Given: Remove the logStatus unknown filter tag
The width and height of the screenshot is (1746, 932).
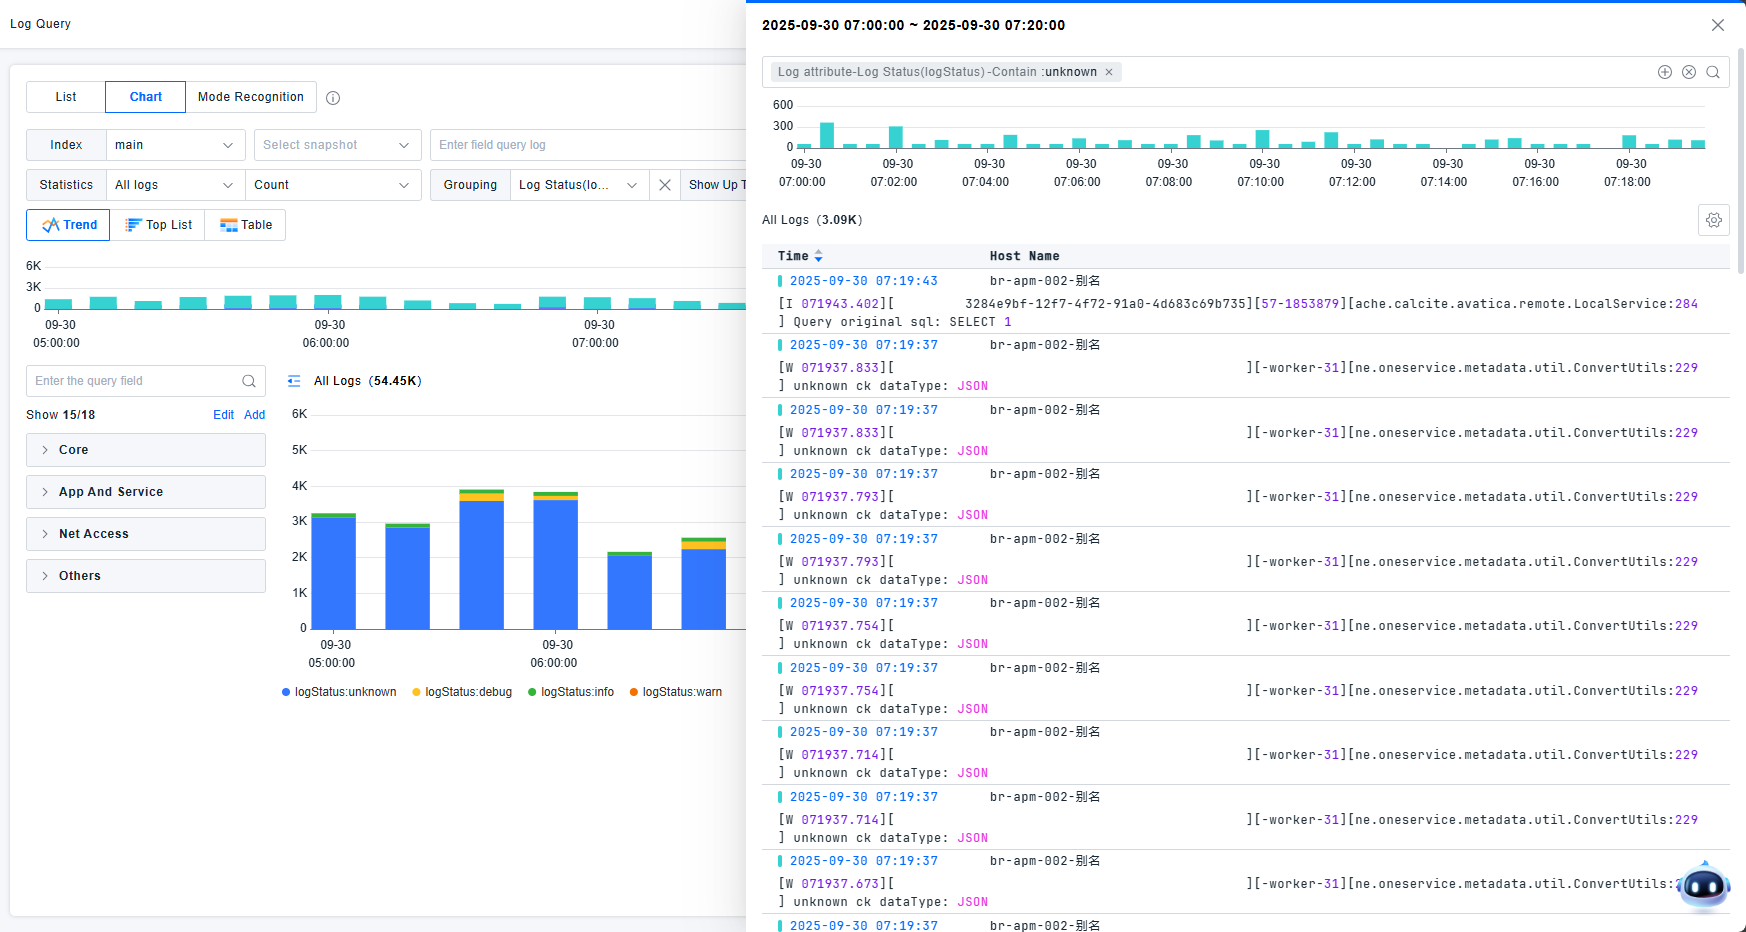Looking at the screenshot, I should coord(1109,72).
